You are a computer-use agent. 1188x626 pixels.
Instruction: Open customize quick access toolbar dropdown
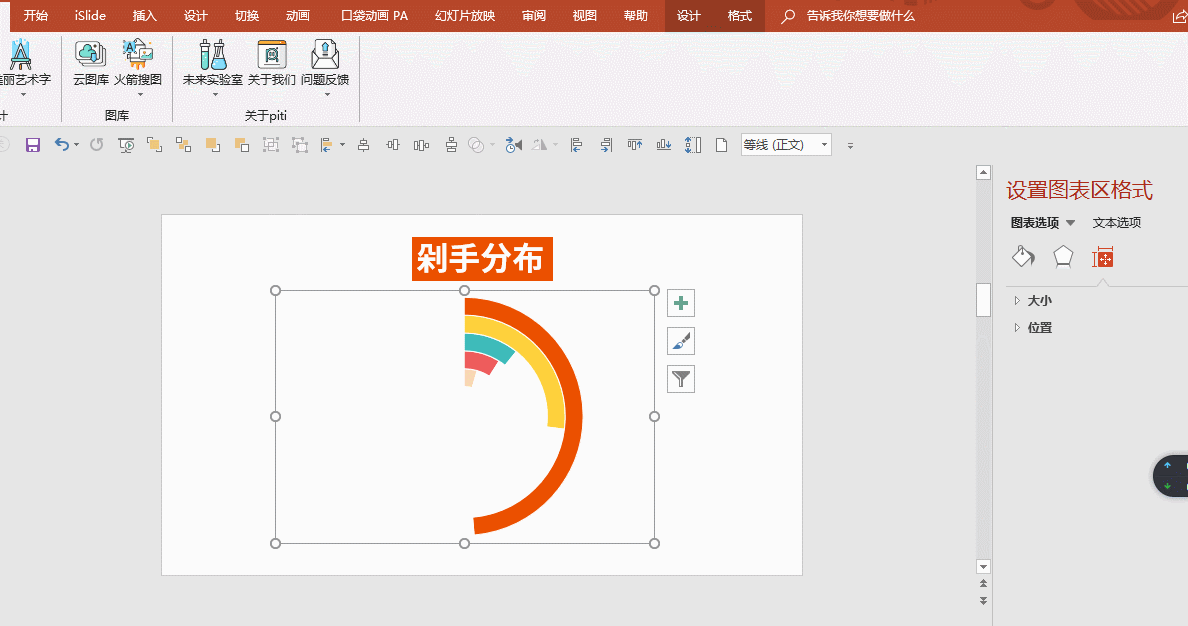[850, 146]
